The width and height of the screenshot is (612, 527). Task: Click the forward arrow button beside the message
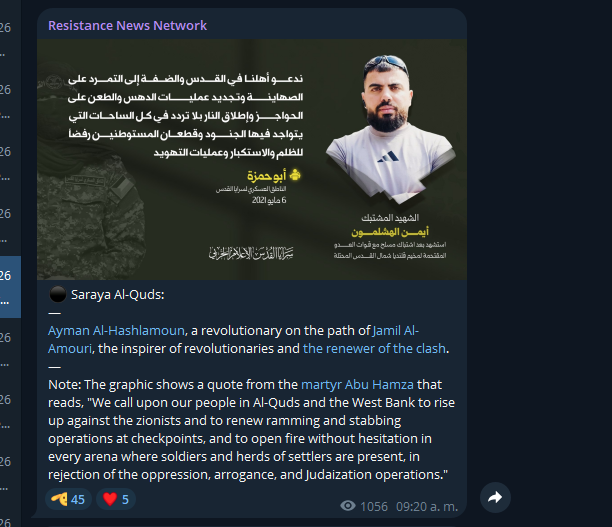(495, 497)
